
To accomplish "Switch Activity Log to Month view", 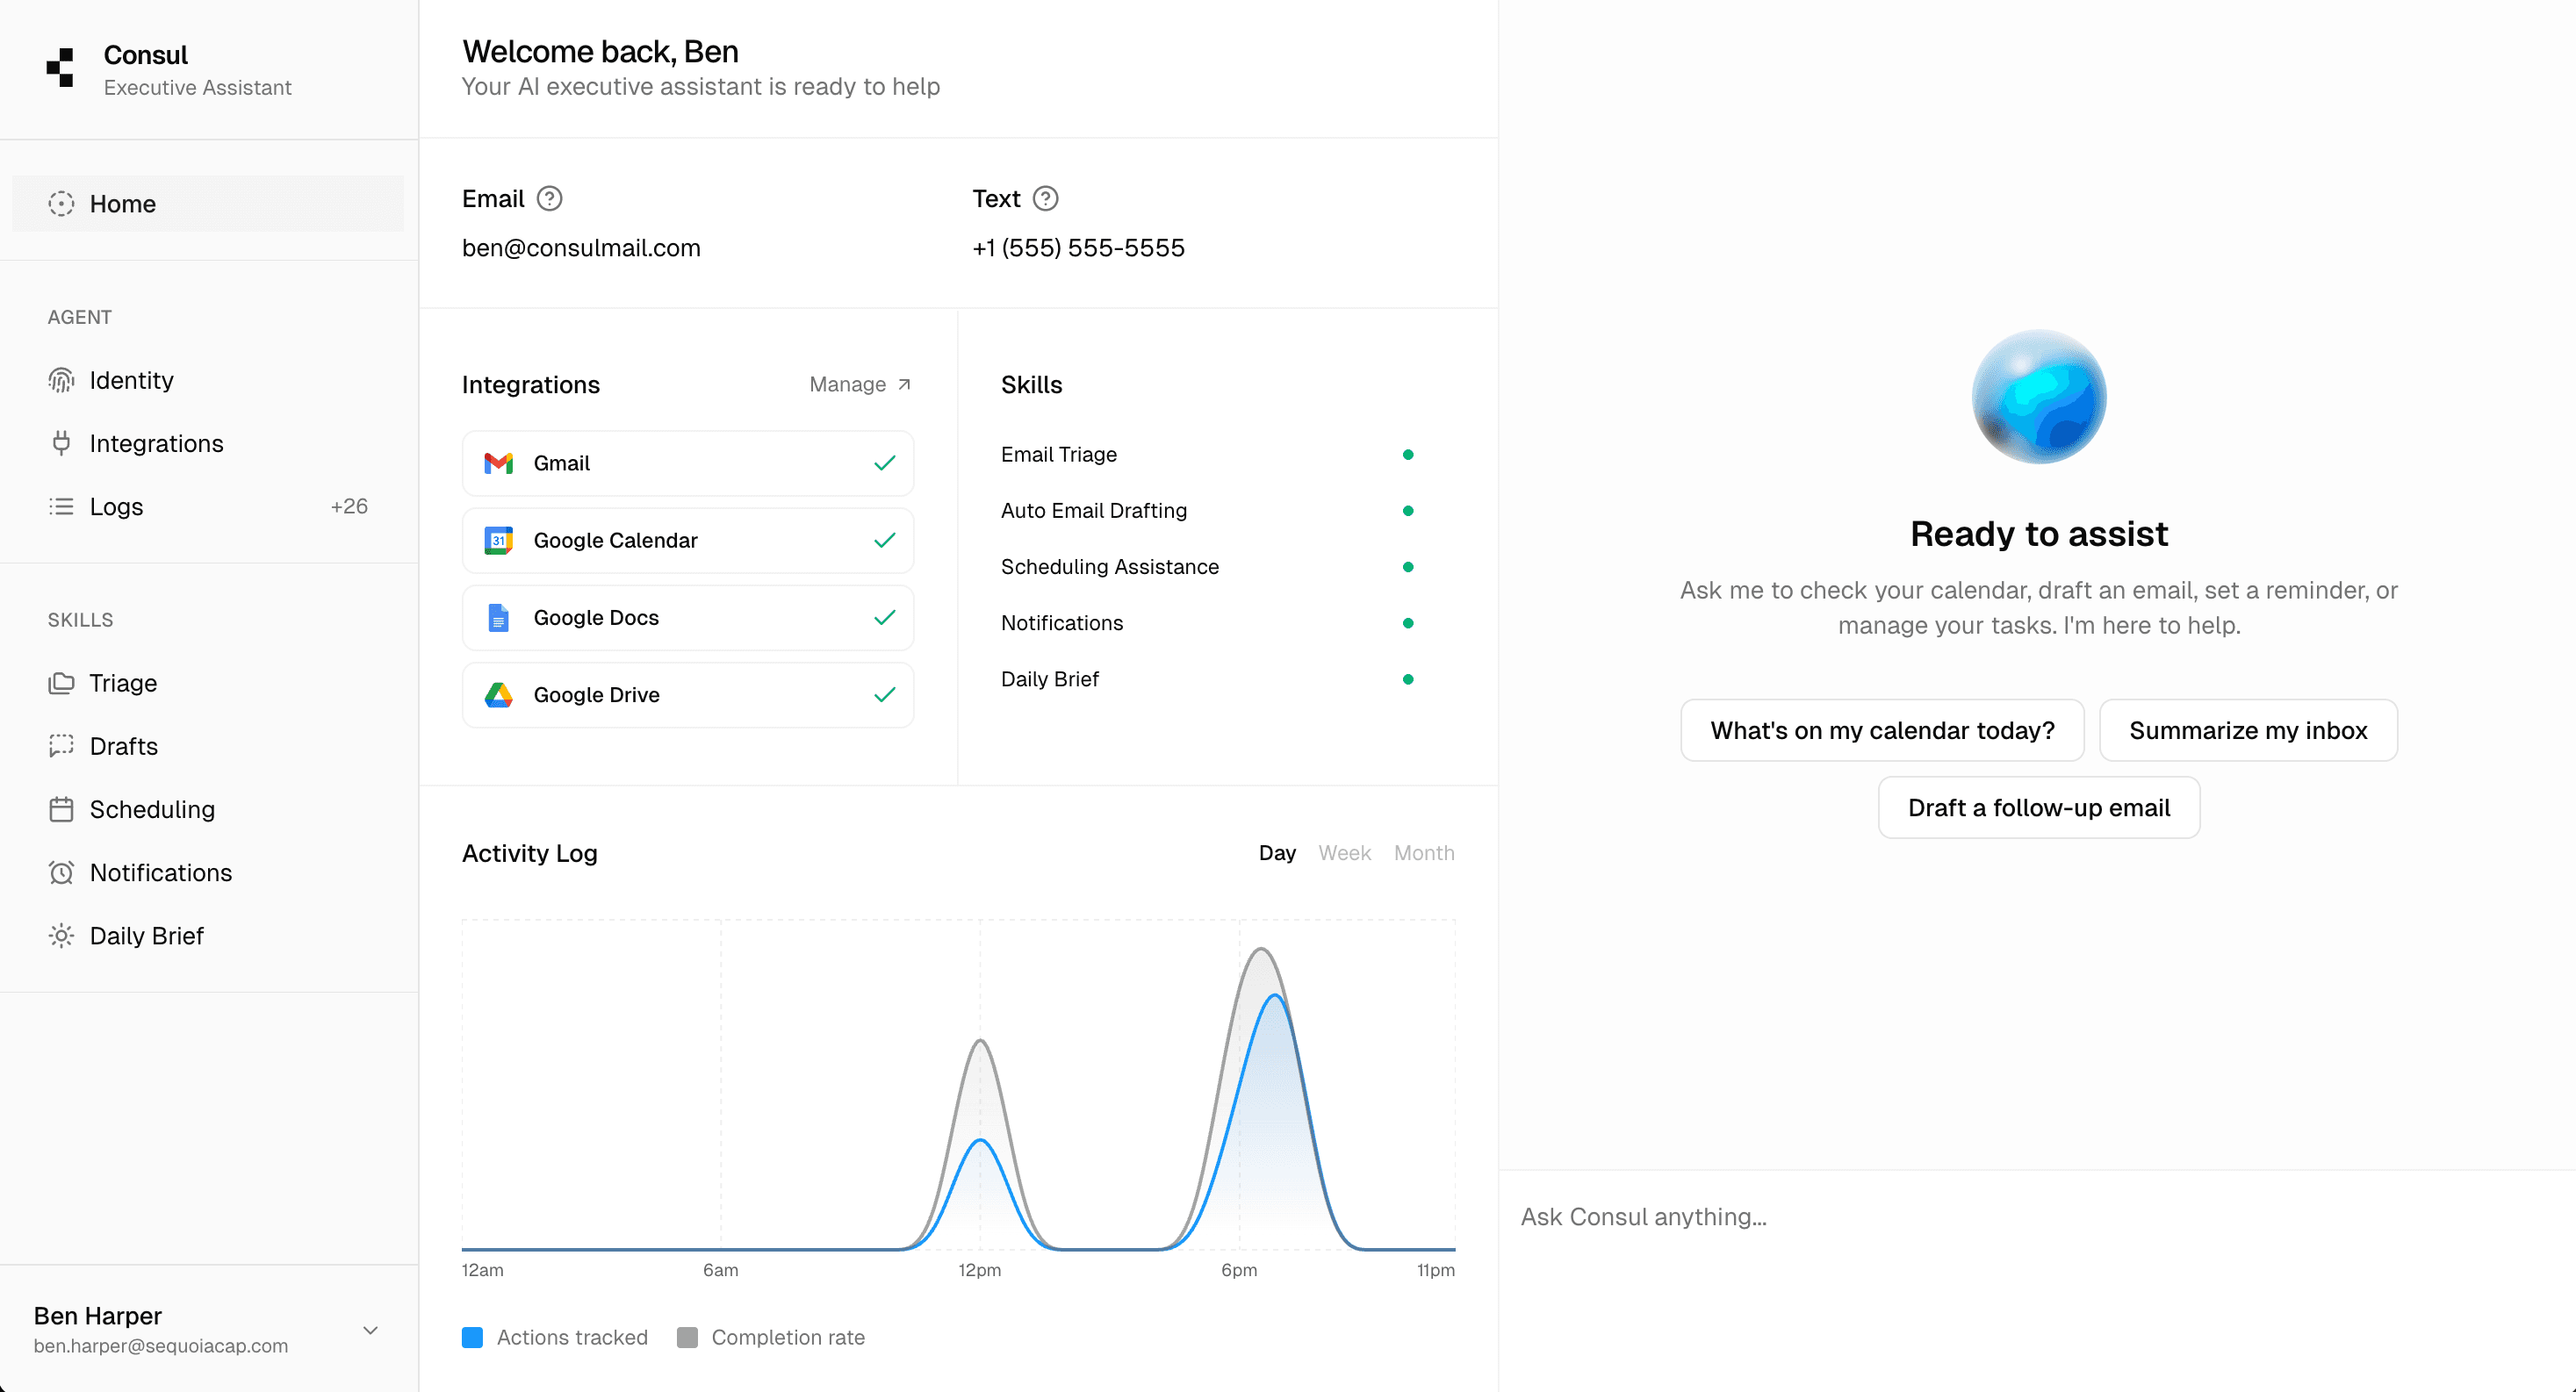I will point(1424,853).
